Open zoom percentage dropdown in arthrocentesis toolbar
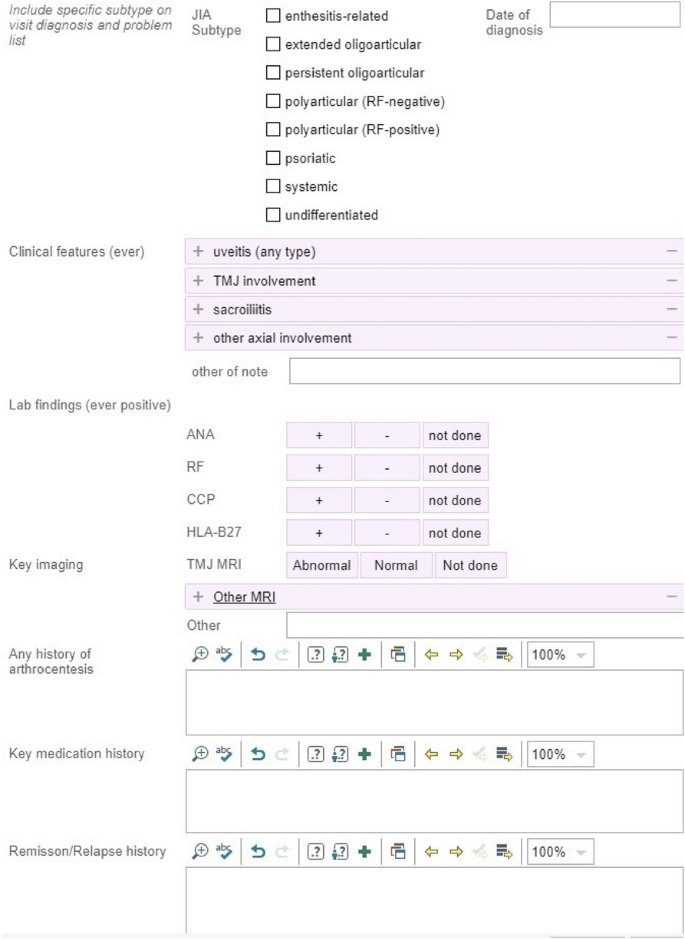685x940 pixels. (x=560, y=655)
